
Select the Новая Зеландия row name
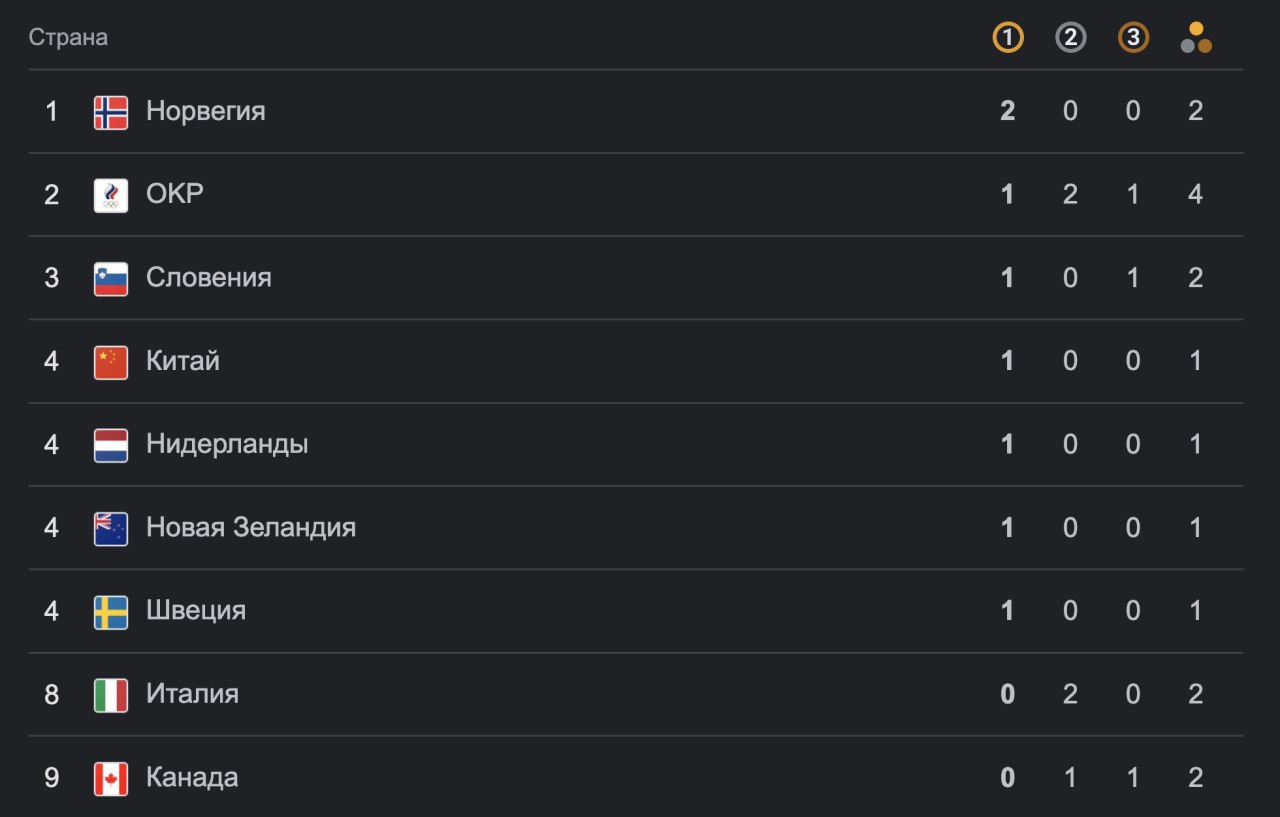pos(251,527)
